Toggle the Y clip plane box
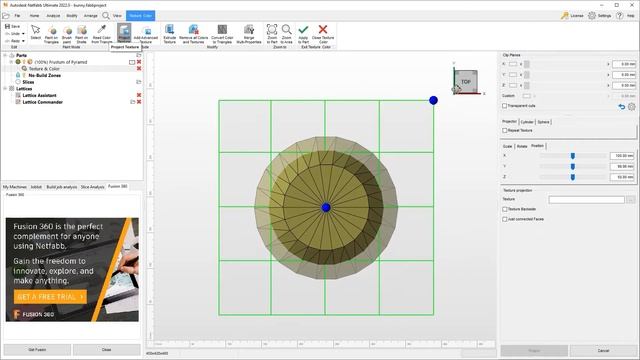 click(513, 75)
